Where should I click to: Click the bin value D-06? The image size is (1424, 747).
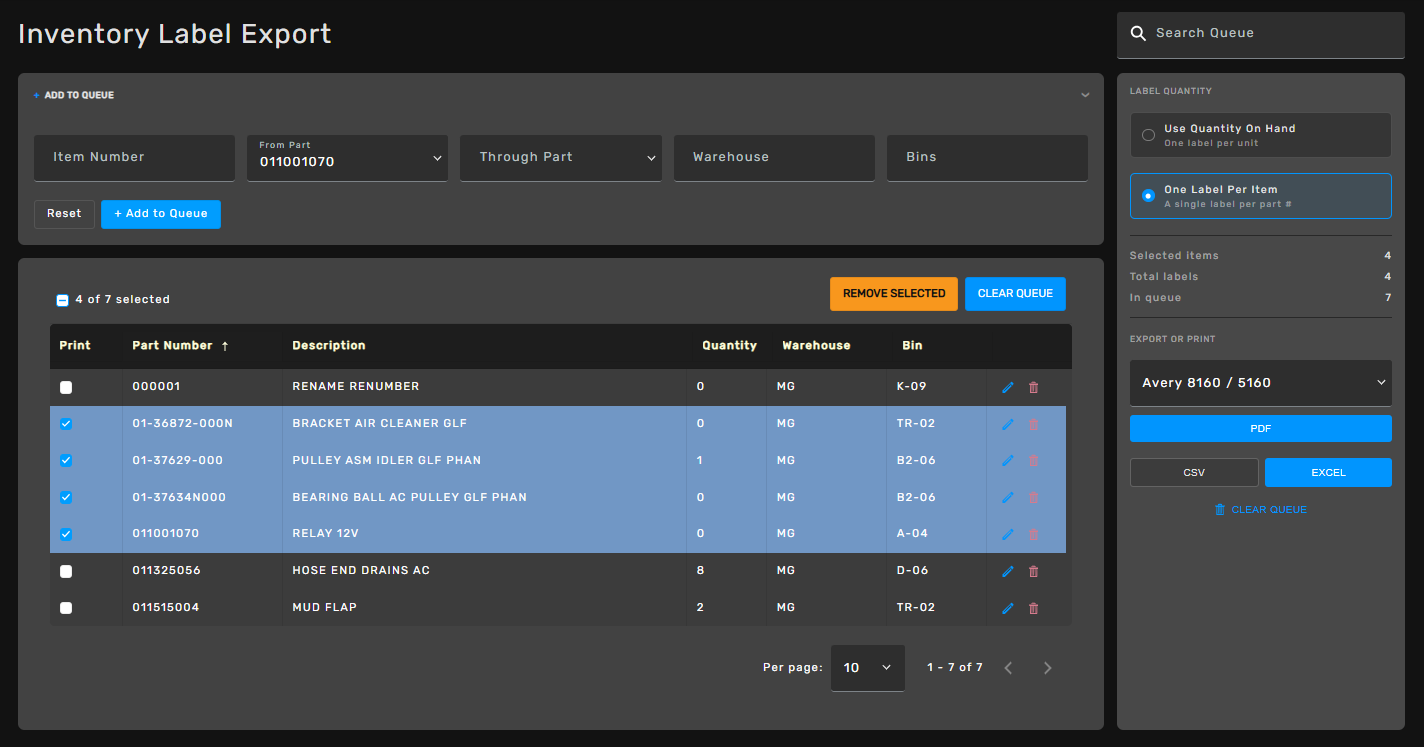click(x=913, y=571)
